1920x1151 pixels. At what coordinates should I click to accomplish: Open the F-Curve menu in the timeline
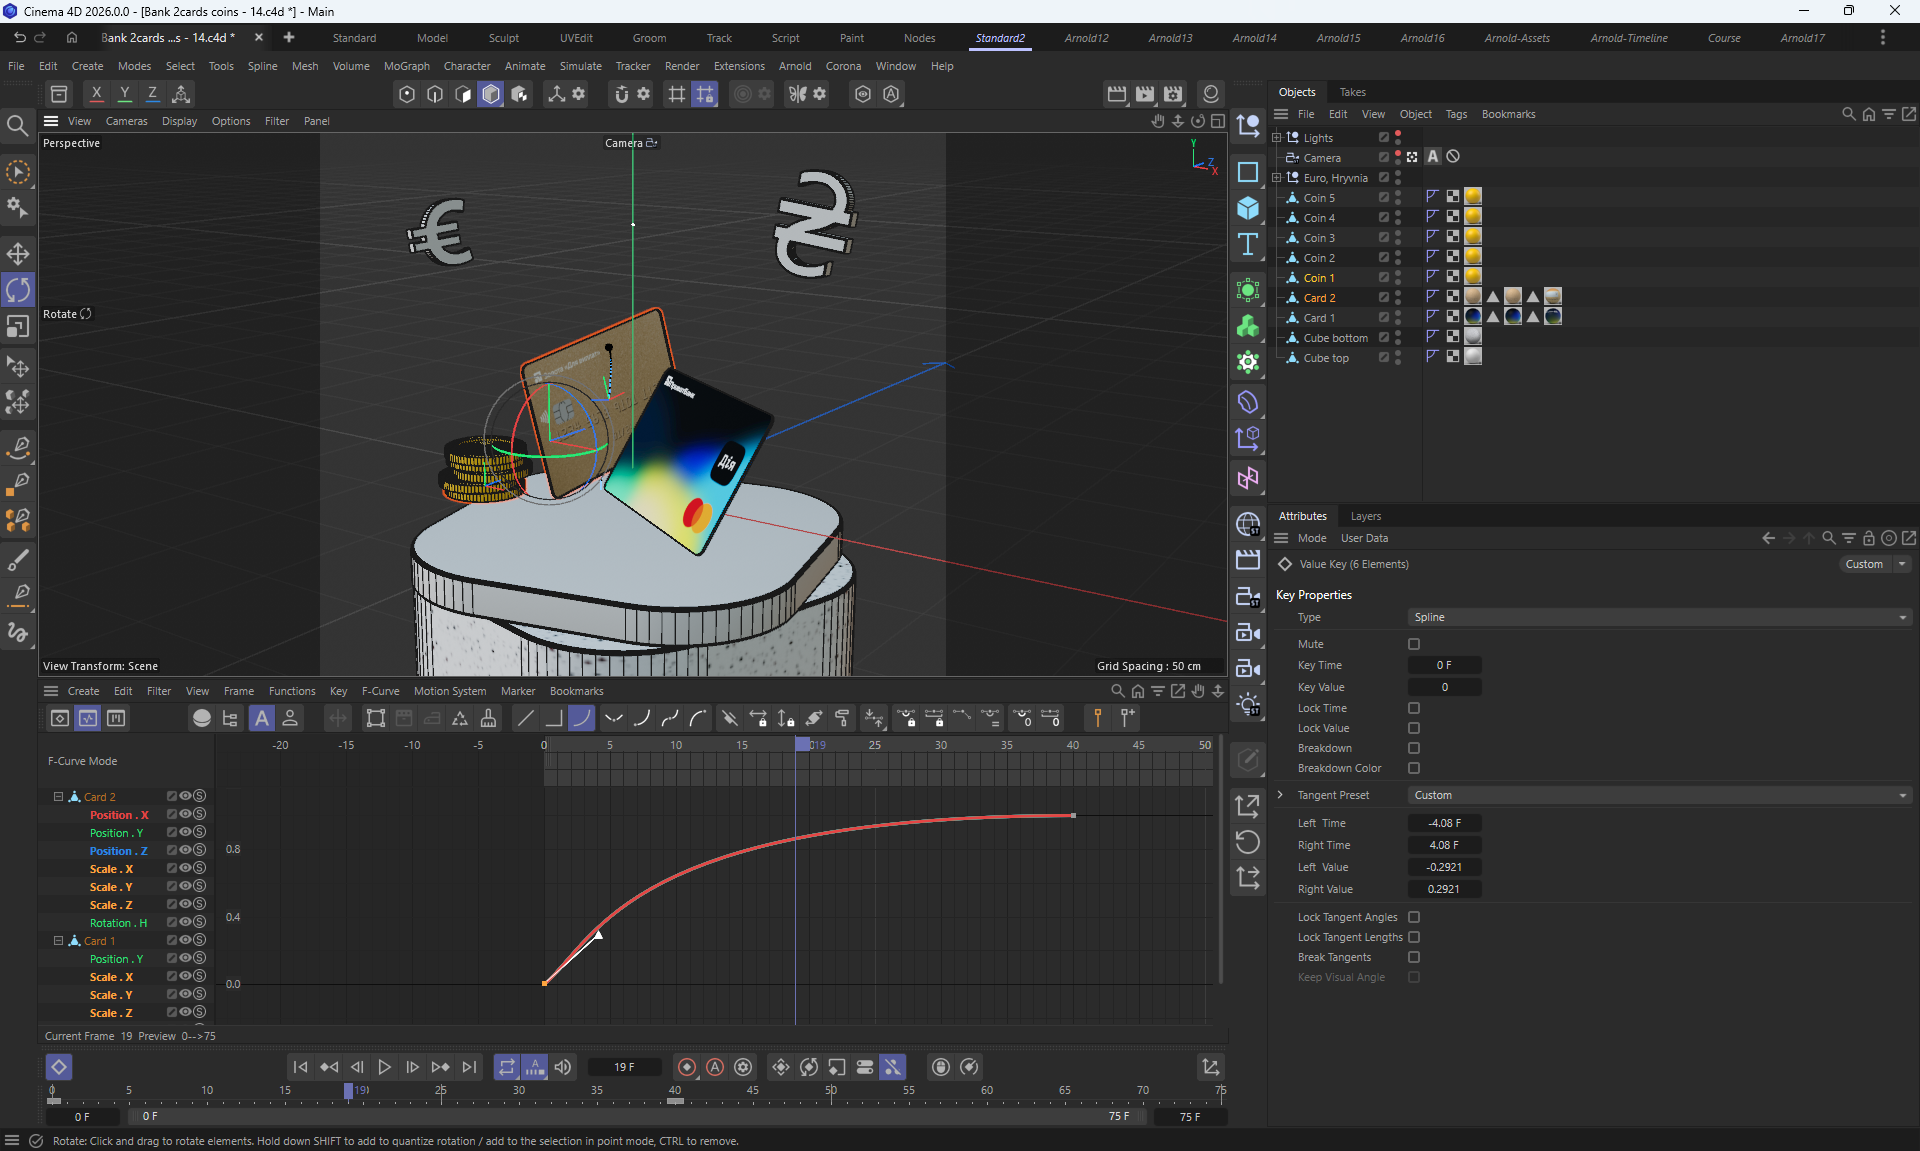(x=380, y=691)
